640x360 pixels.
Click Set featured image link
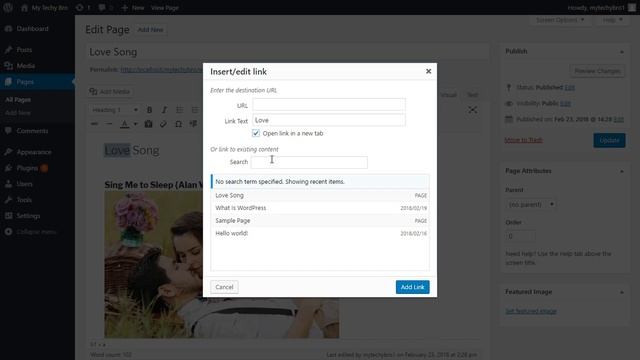pos(531,311)
